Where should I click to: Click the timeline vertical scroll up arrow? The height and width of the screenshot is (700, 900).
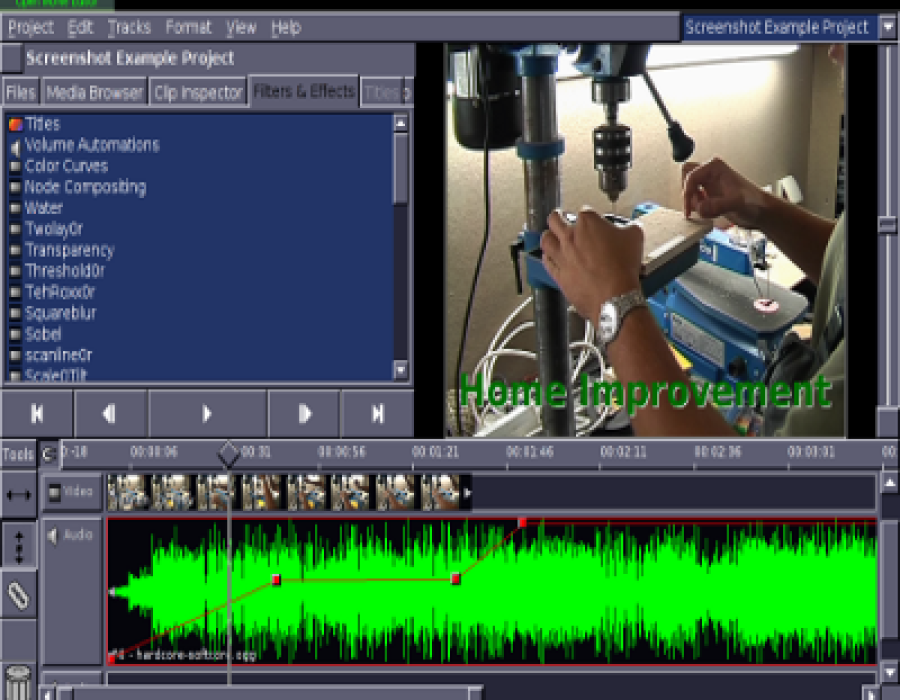(x=889, y=484)
